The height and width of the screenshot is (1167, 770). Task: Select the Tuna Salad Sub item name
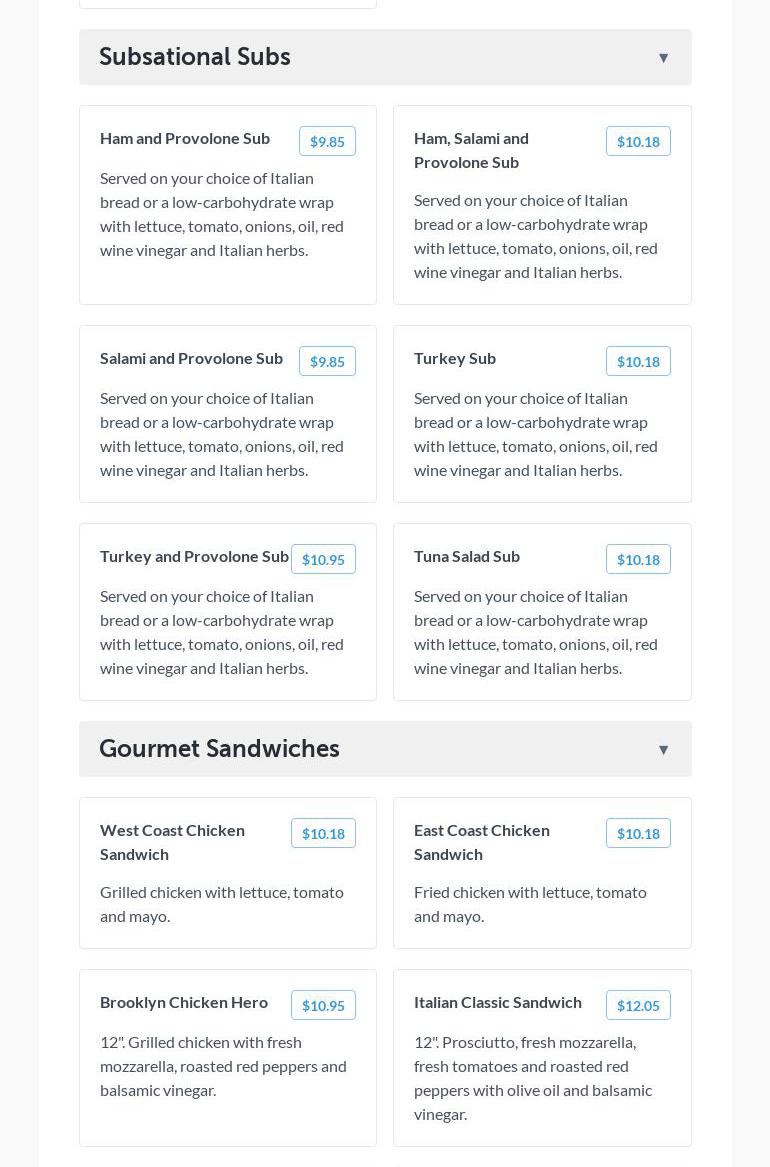click(467, 556)
